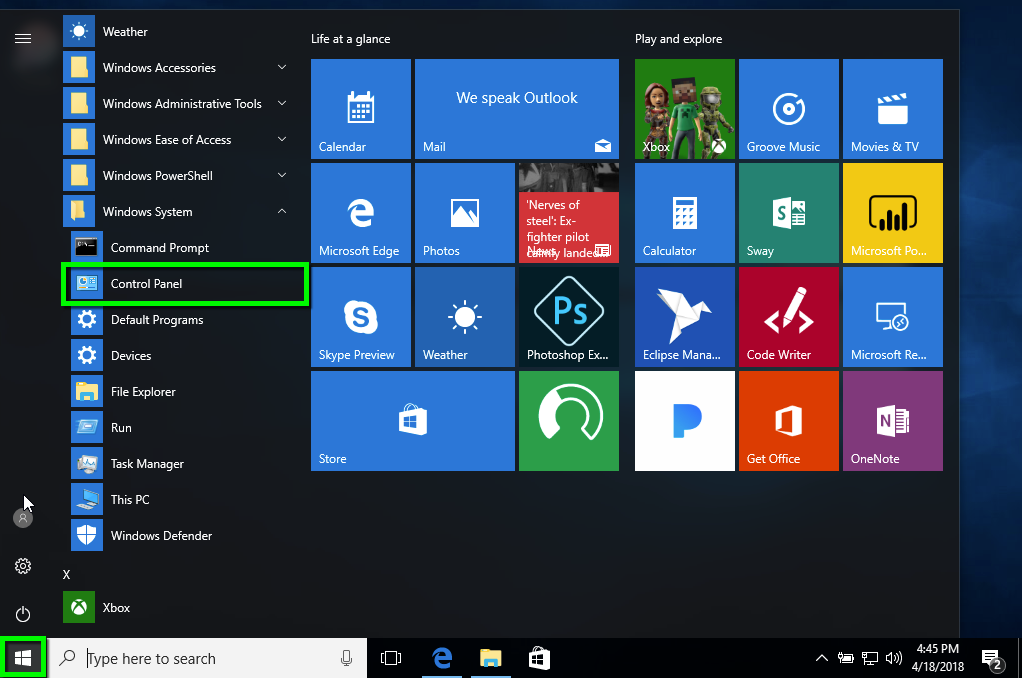
Task: Open the Store tile
Action: [413, 421]
